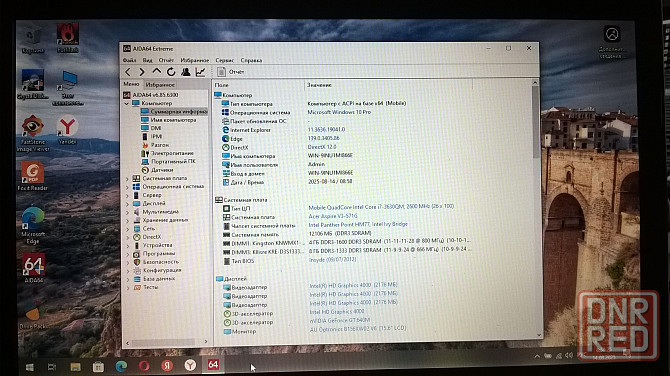Open the Вид menu
The image size is (670, 376).
147,60
